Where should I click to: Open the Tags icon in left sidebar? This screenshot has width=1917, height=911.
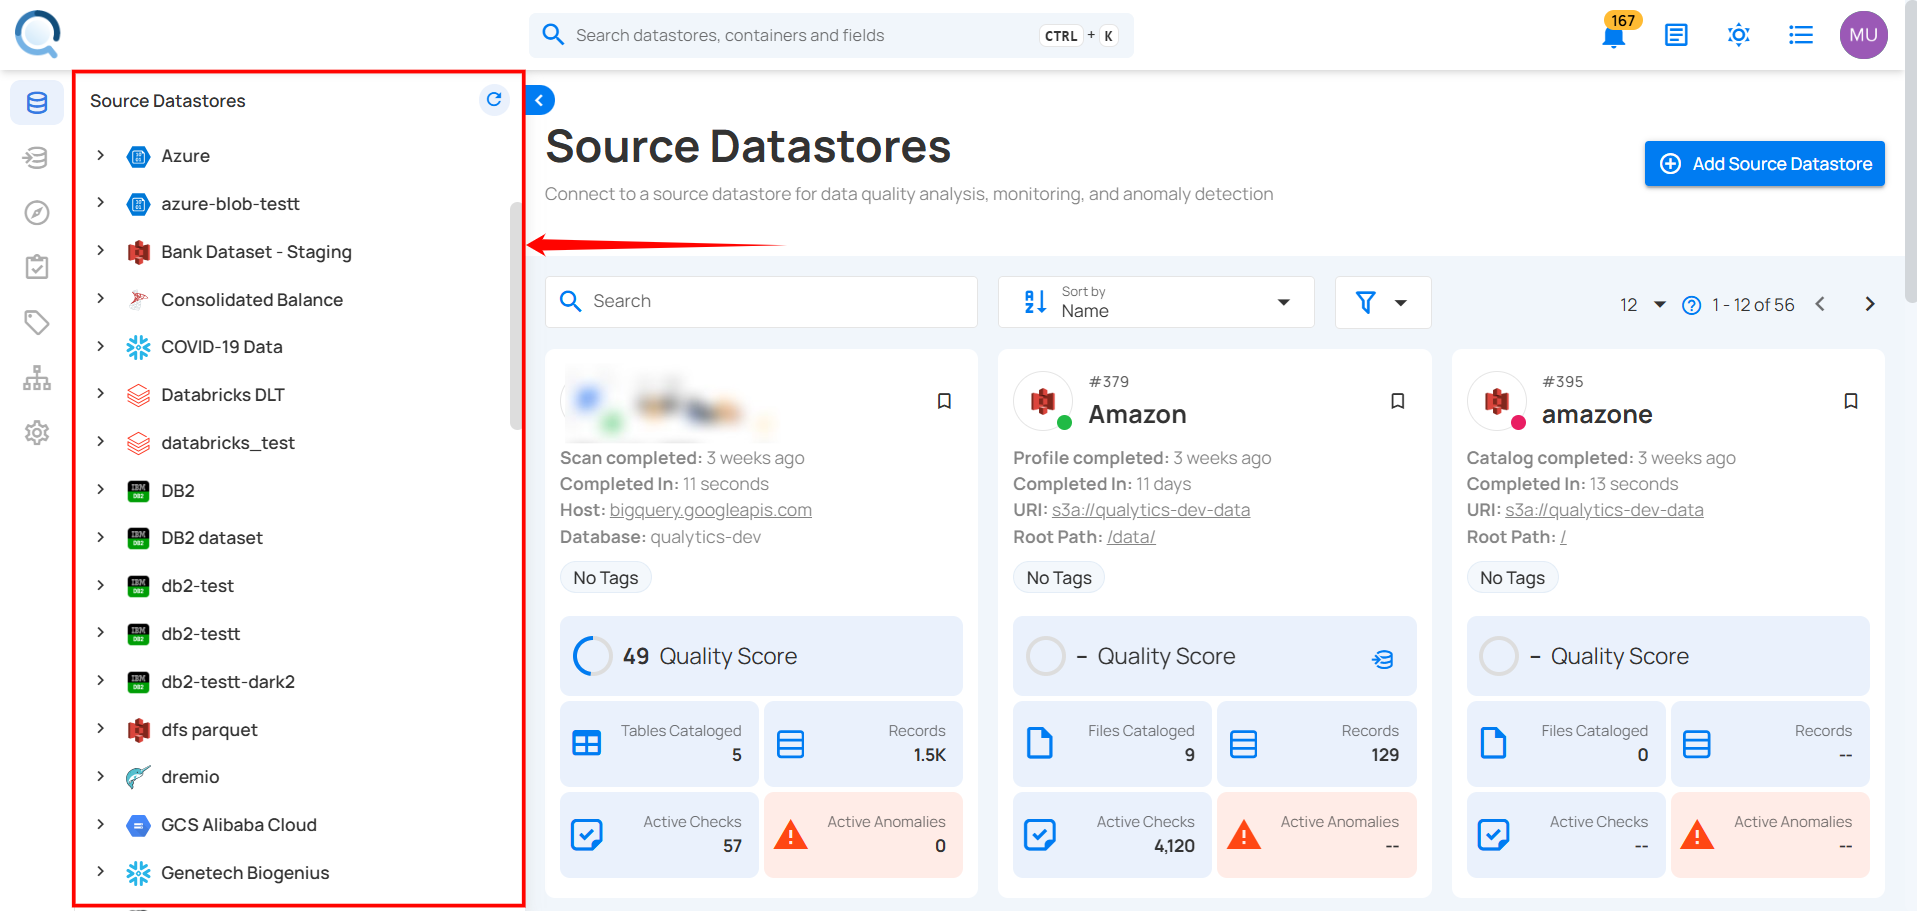click(x=37, y=322)
